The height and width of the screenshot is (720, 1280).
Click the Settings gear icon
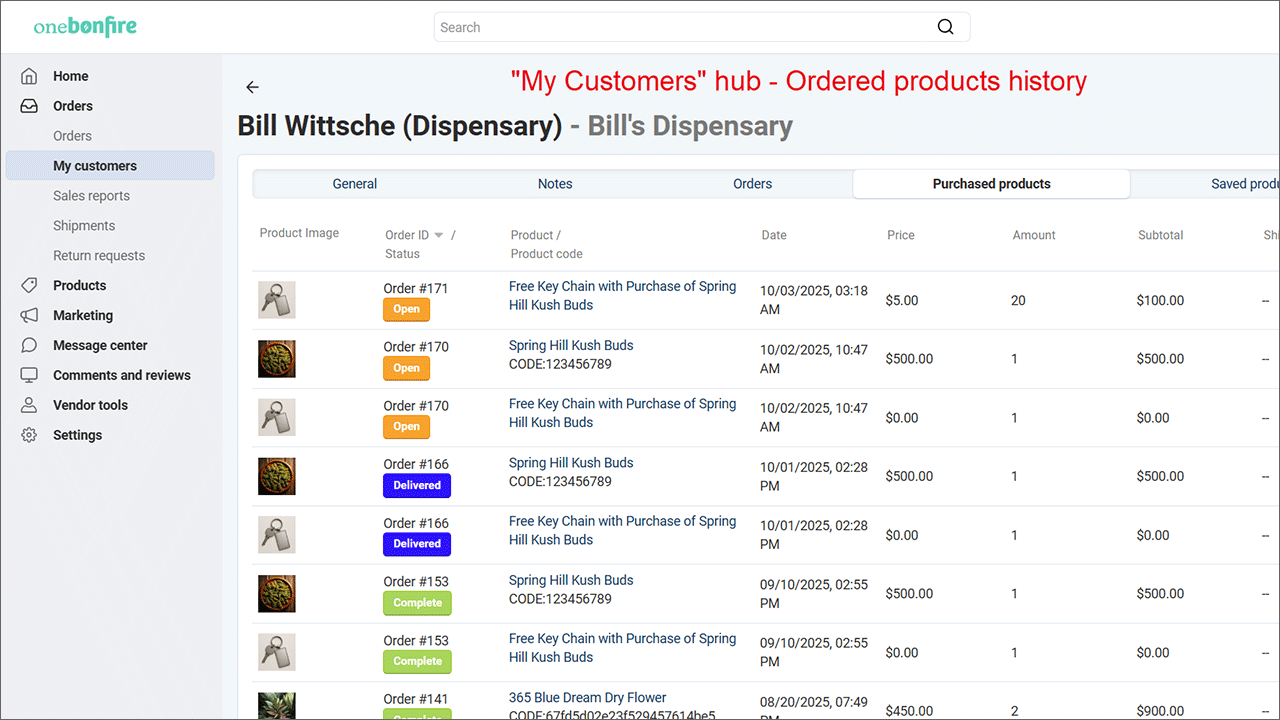[30, 436]
